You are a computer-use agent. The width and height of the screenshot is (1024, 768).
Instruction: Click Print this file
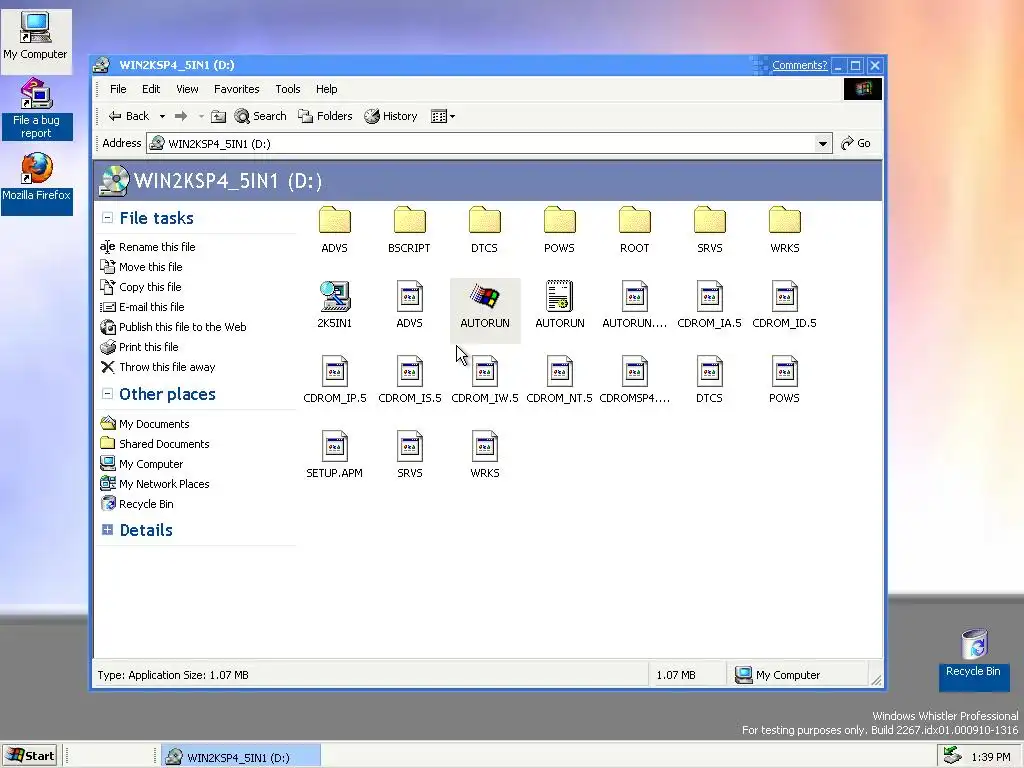[139, 347]
